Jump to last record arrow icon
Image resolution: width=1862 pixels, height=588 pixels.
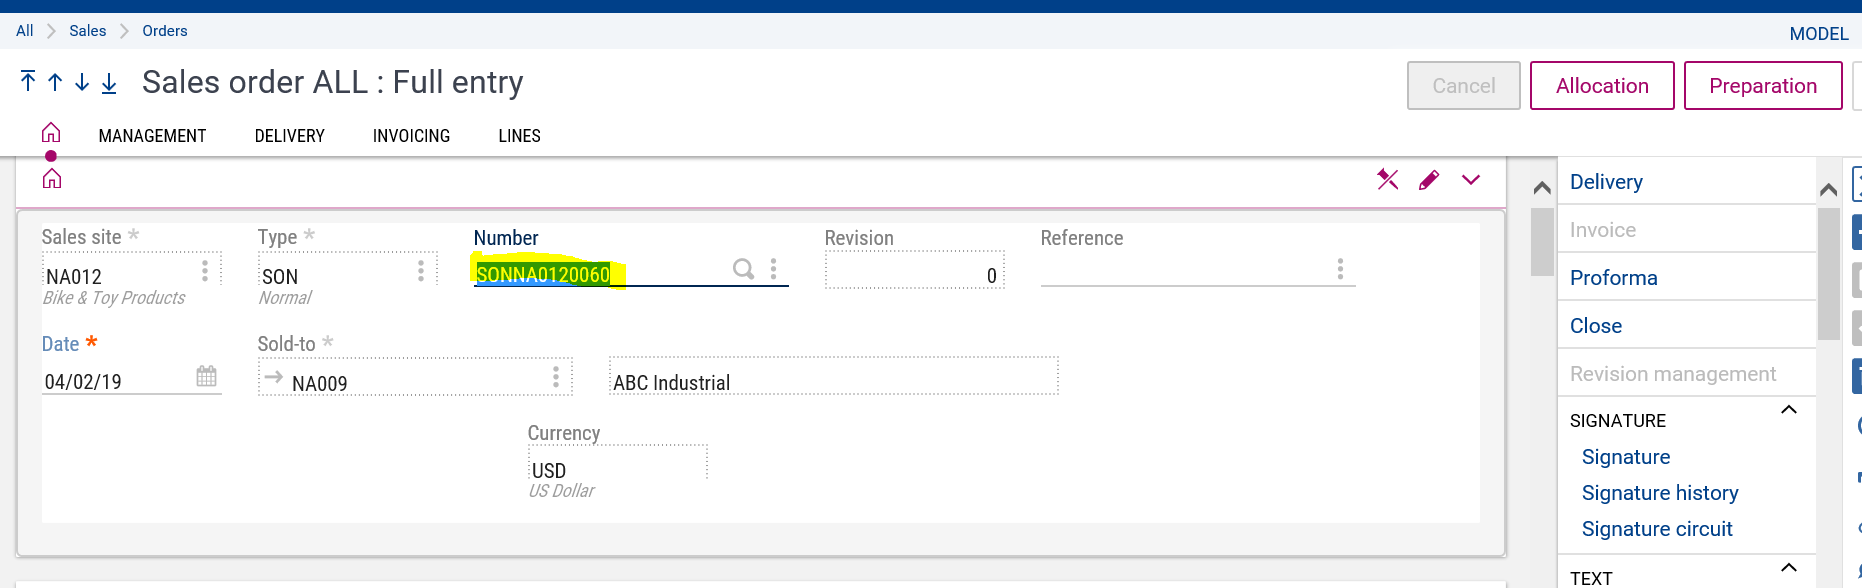pyautogui.click(x=109, y=82)
